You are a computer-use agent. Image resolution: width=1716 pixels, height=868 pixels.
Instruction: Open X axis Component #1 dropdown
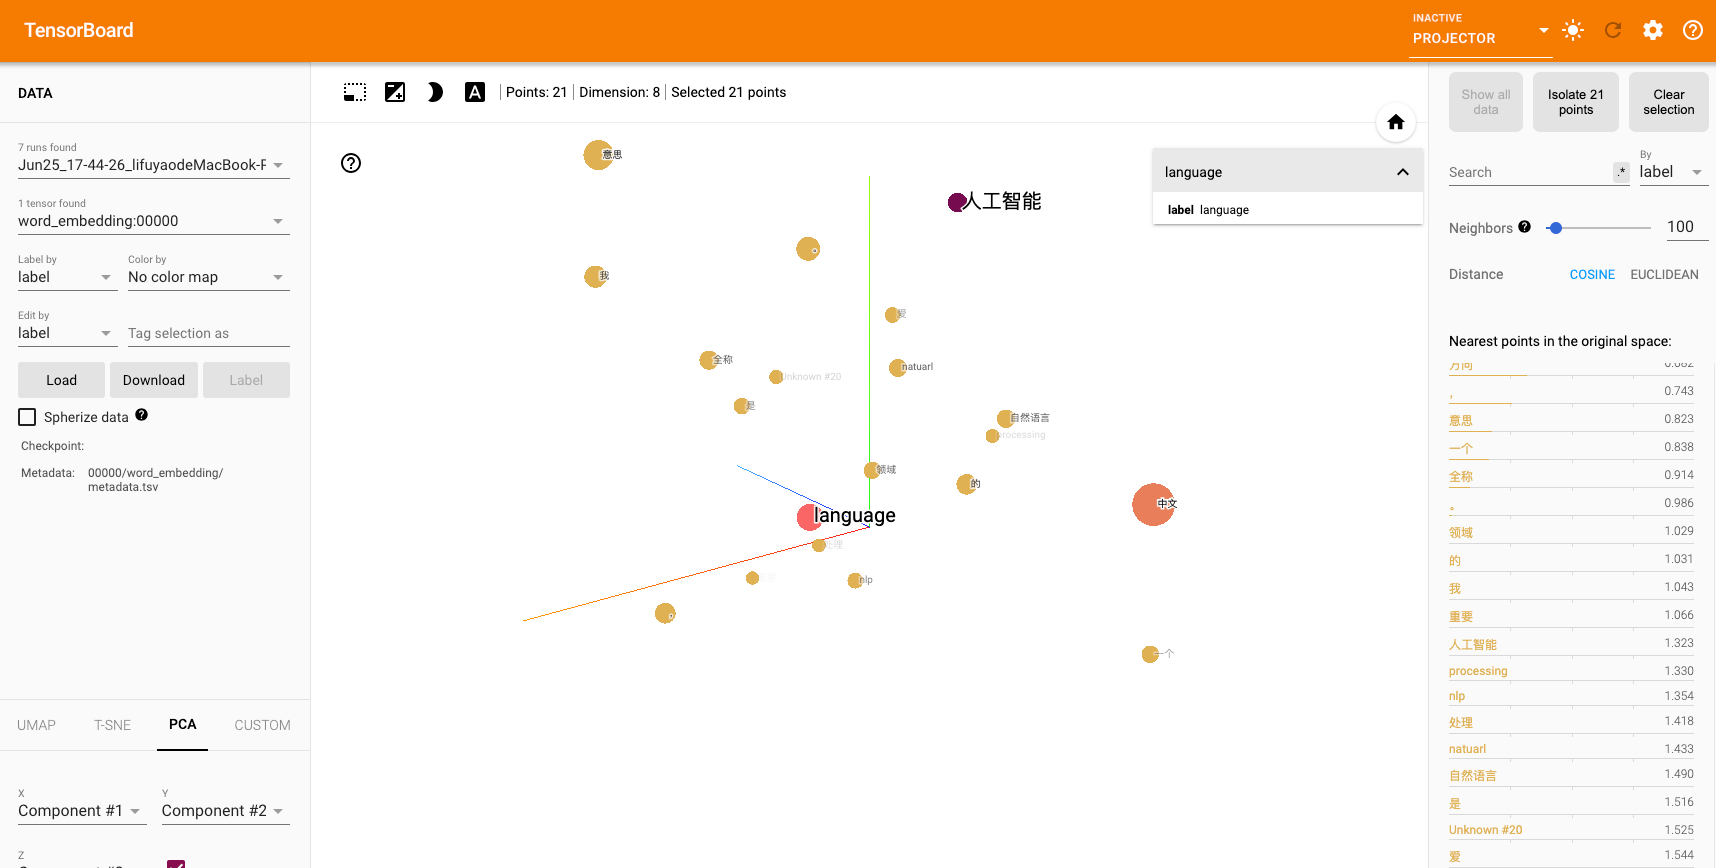[82, 811]
